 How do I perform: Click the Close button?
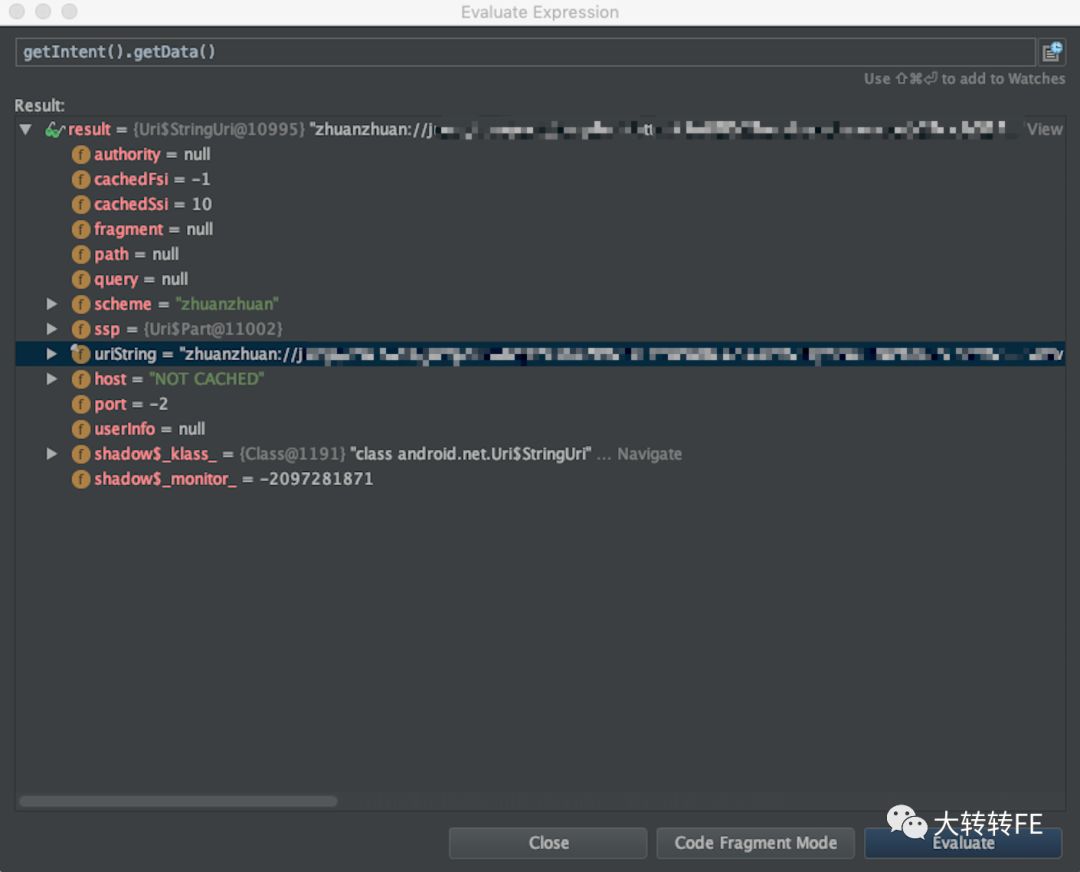(x=548, y=843)
